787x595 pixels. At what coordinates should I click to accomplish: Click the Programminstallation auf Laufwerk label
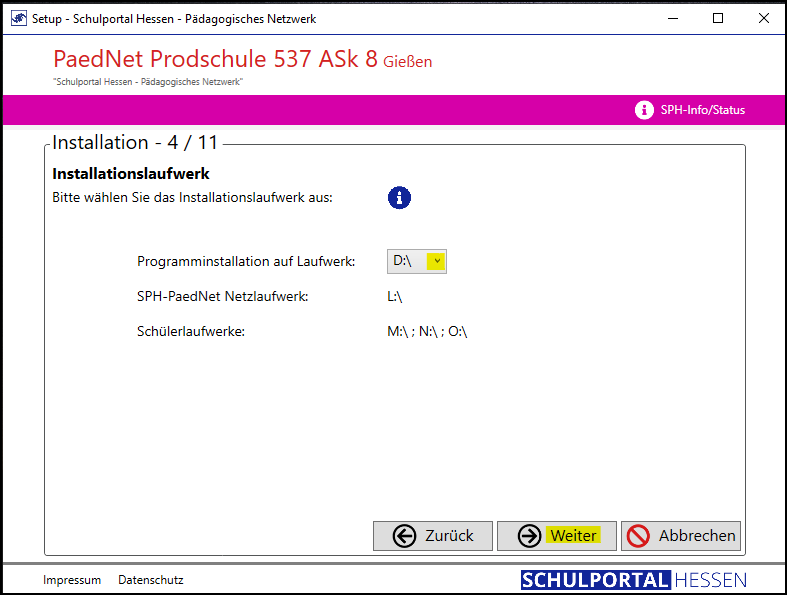(x=246, y=262)
